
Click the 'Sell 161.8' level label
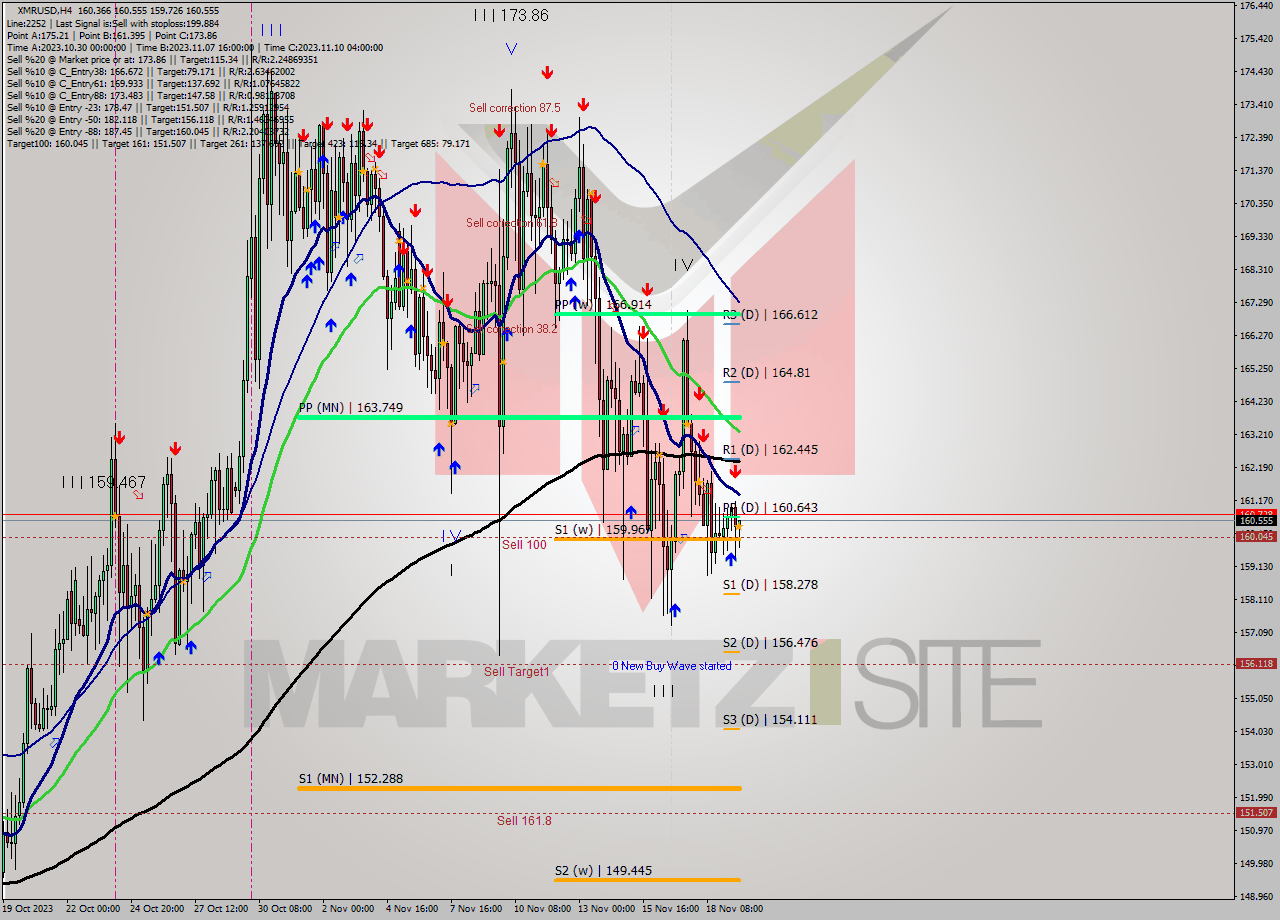point(524,820)
